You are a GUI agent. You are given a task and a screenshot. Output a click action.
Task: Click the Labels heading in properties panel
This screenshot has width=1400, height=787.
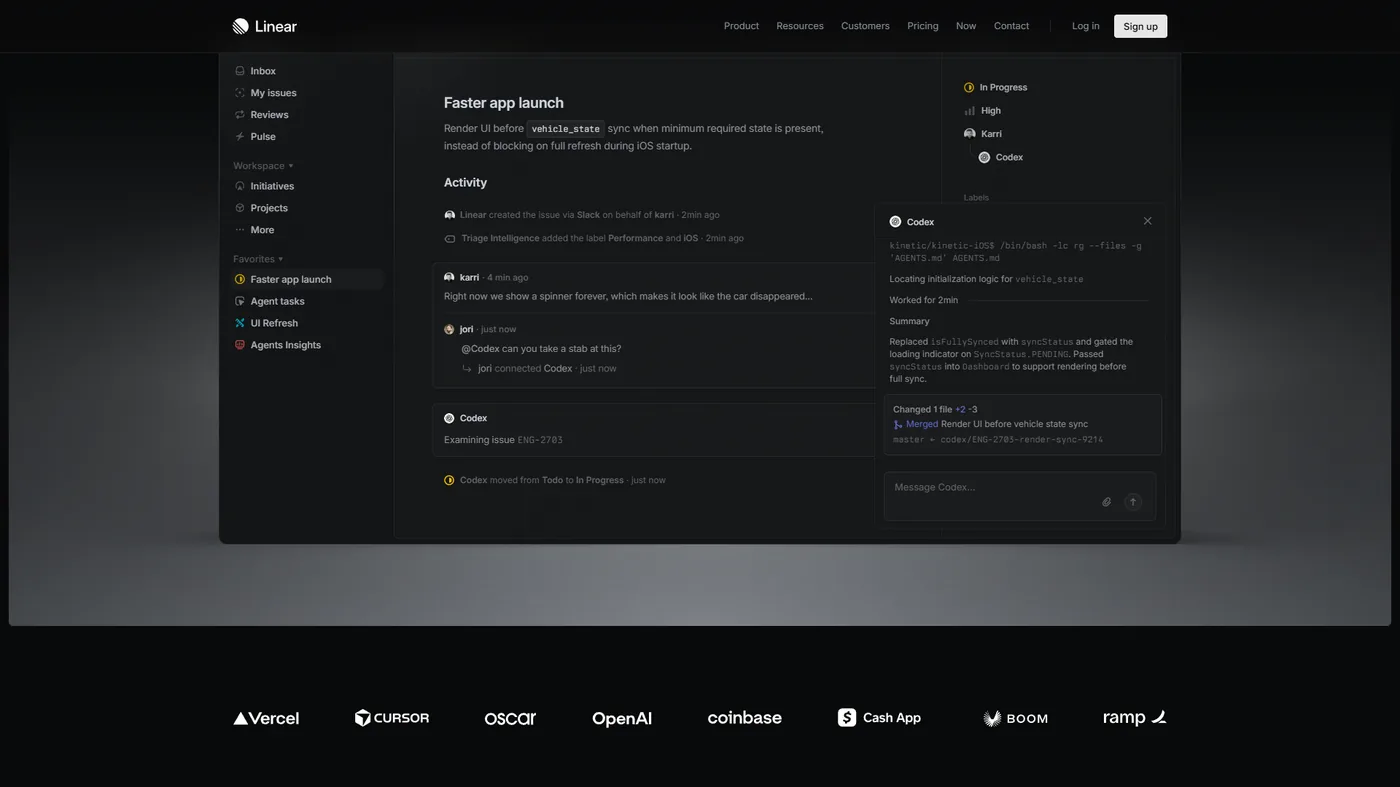[x=976, y=197]
